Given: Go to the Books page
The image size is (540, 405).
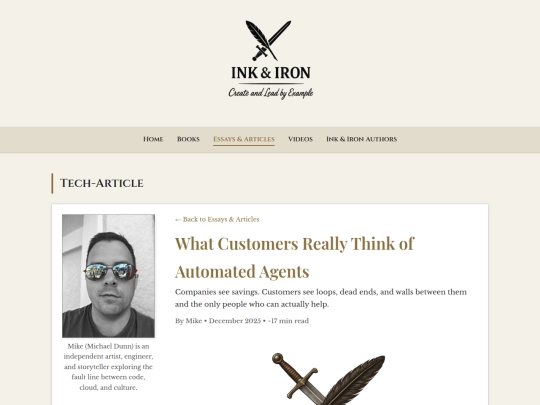Looking at the screenshot, I should click(188, 139).
